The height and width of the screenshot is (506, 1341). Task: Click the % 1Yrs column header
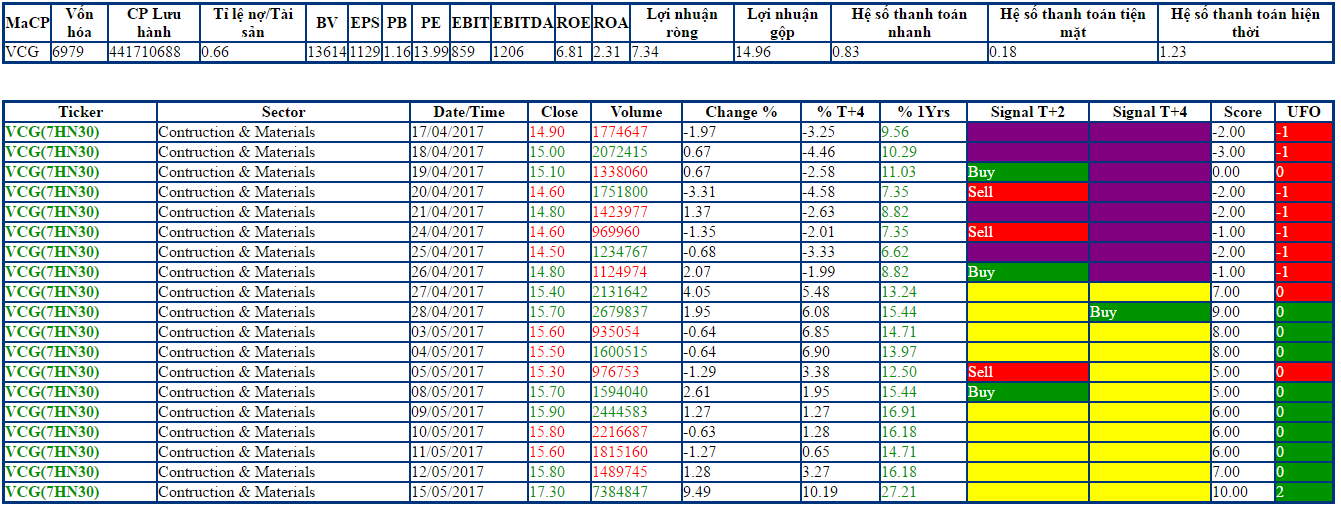(922, 112)
